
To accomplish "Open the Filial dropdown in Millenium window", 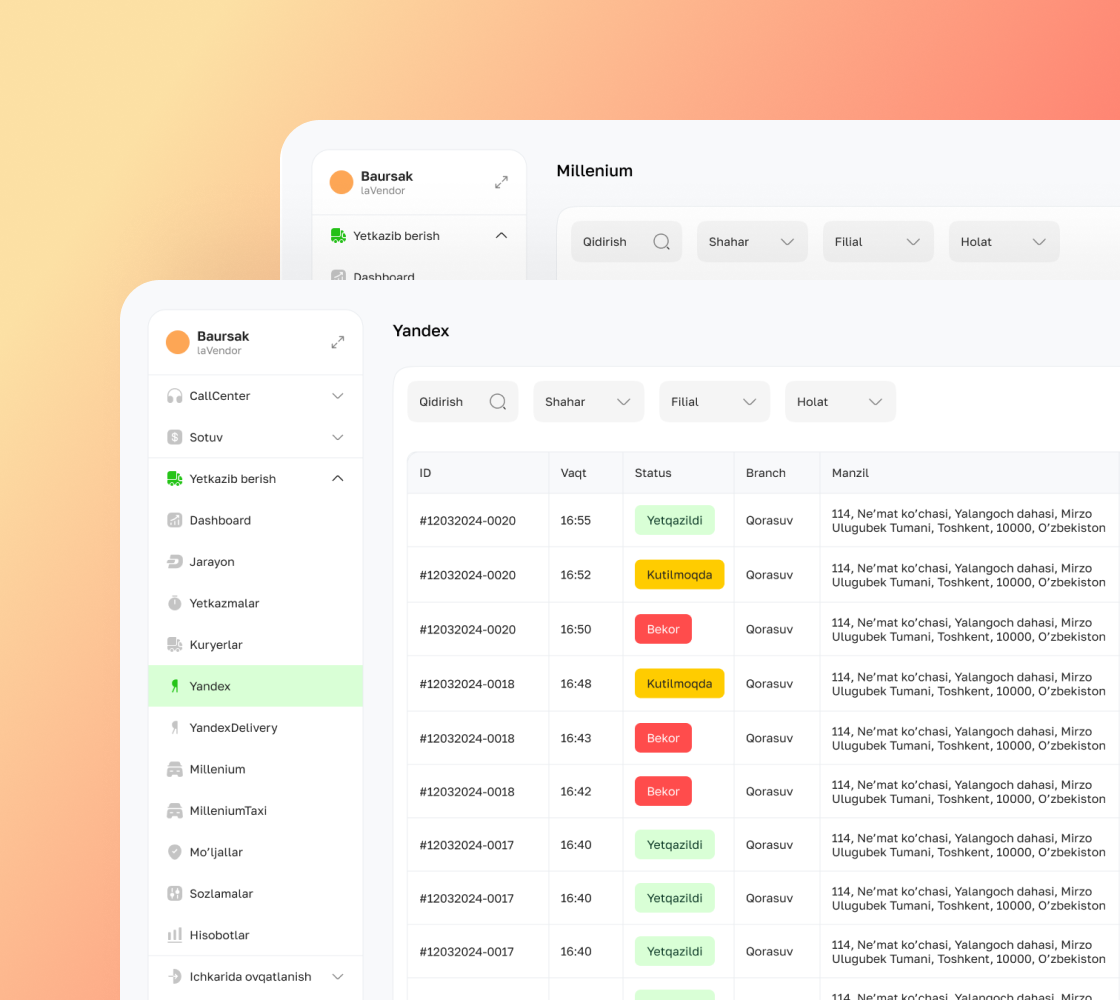I will click(x=878, y=241).
